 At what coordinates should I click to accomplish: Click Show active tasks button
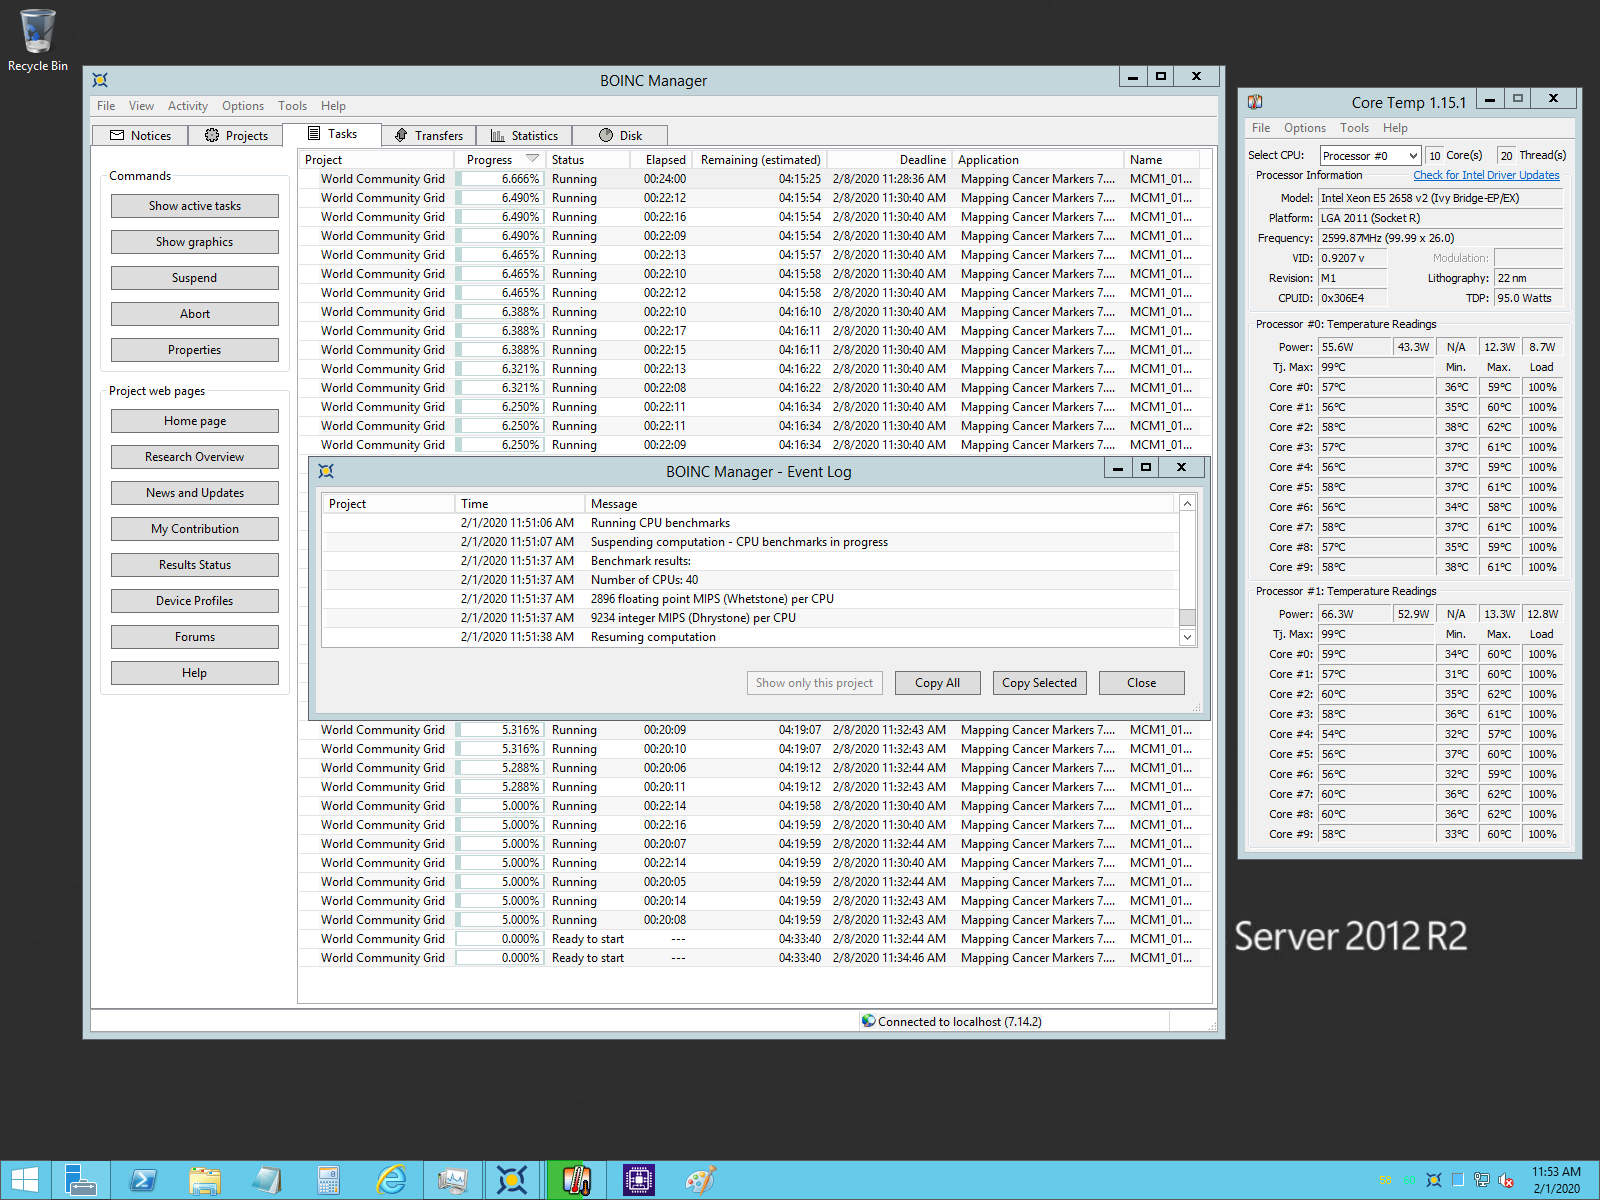pos(195,206)
